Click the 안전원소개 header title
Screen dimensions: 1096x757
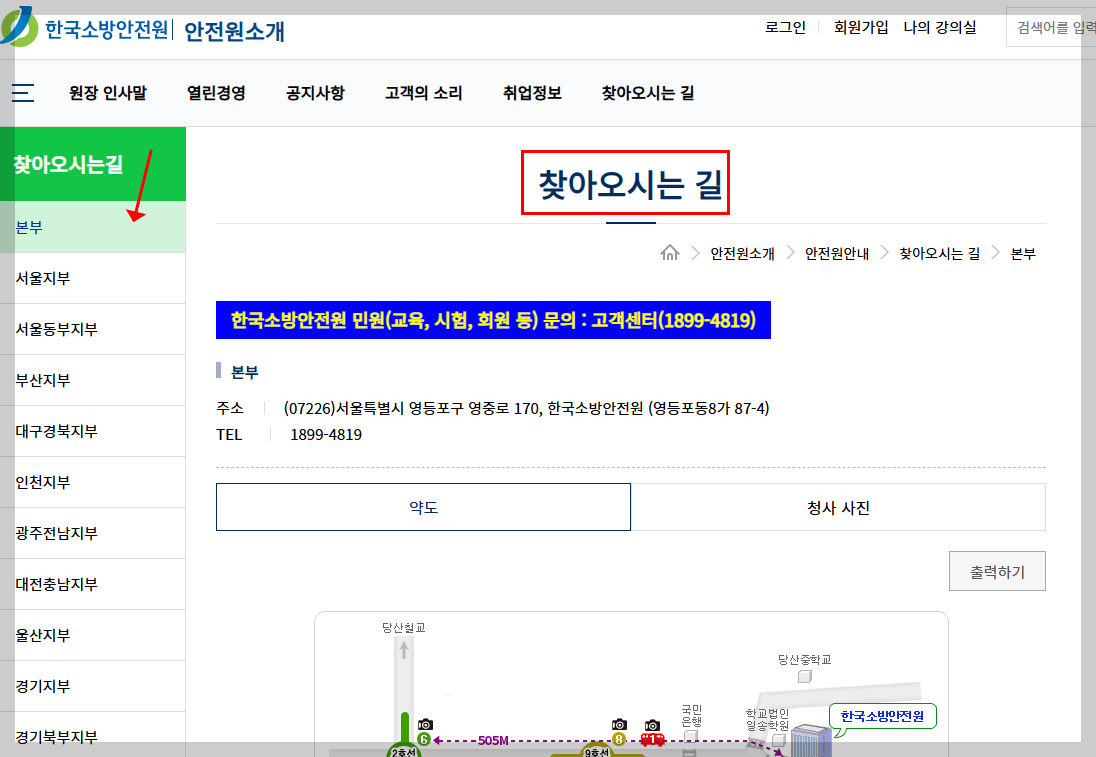234,31
